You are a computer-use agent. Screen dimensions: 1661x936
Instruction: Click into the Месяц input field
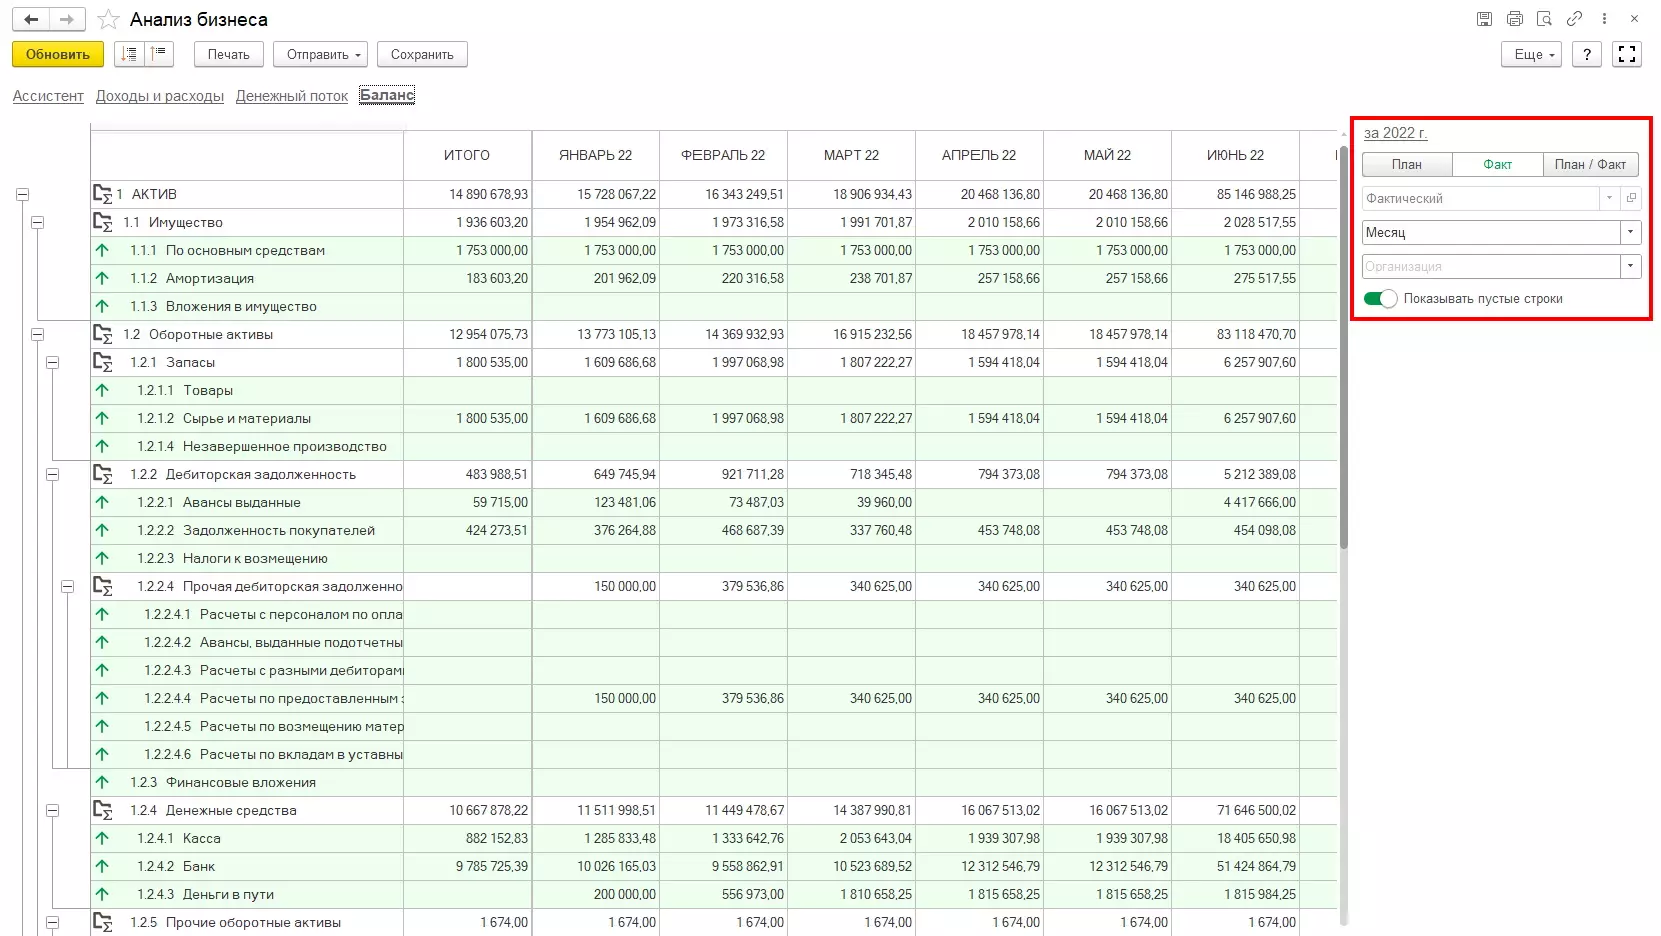pos(1491,232)
